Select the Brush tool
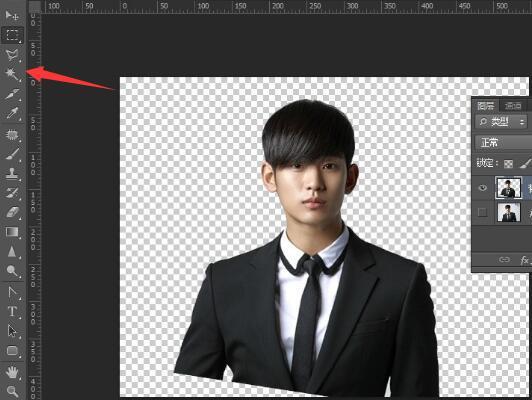 12,154
